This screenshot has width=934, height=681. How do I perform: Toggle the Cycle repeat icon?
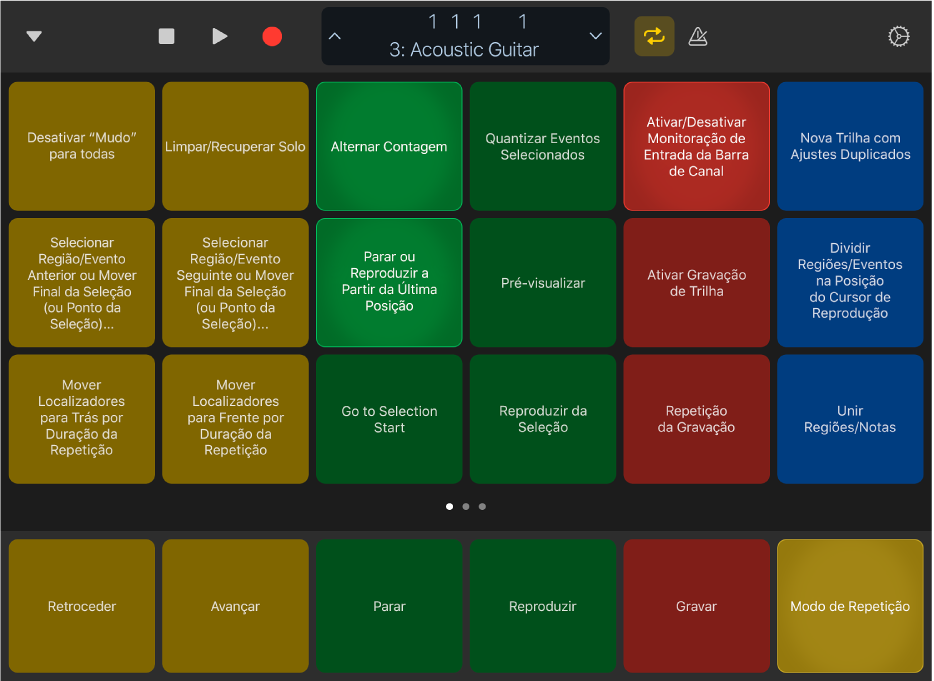[654, 36]
